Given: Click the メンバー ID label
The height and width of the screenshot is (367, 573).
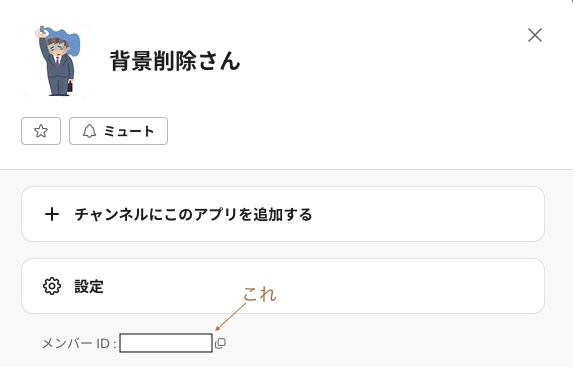Looking at the screenshot, I should 79,344.
